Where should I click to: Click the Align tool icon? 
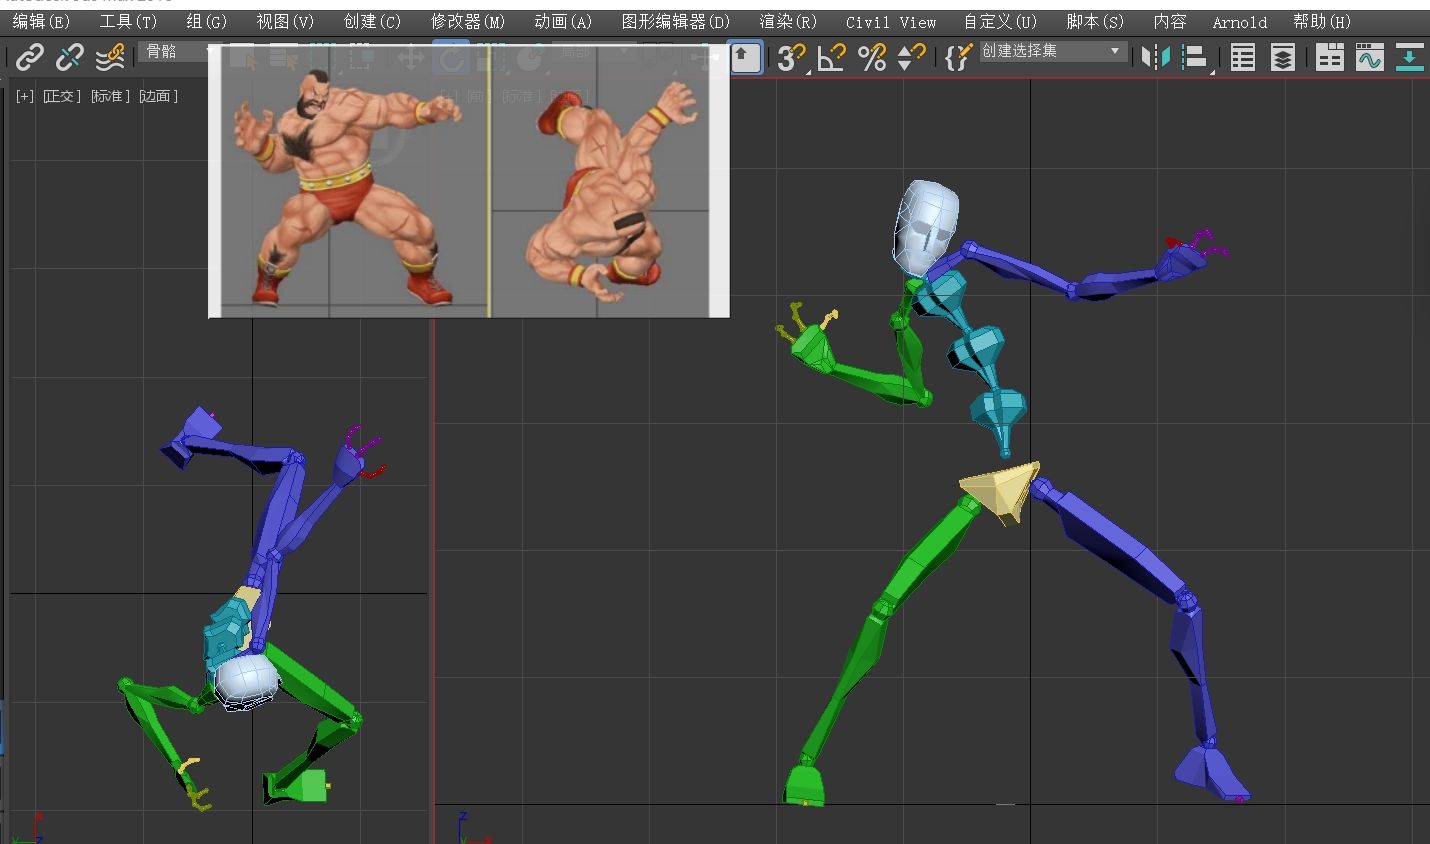click(1195, 58)
